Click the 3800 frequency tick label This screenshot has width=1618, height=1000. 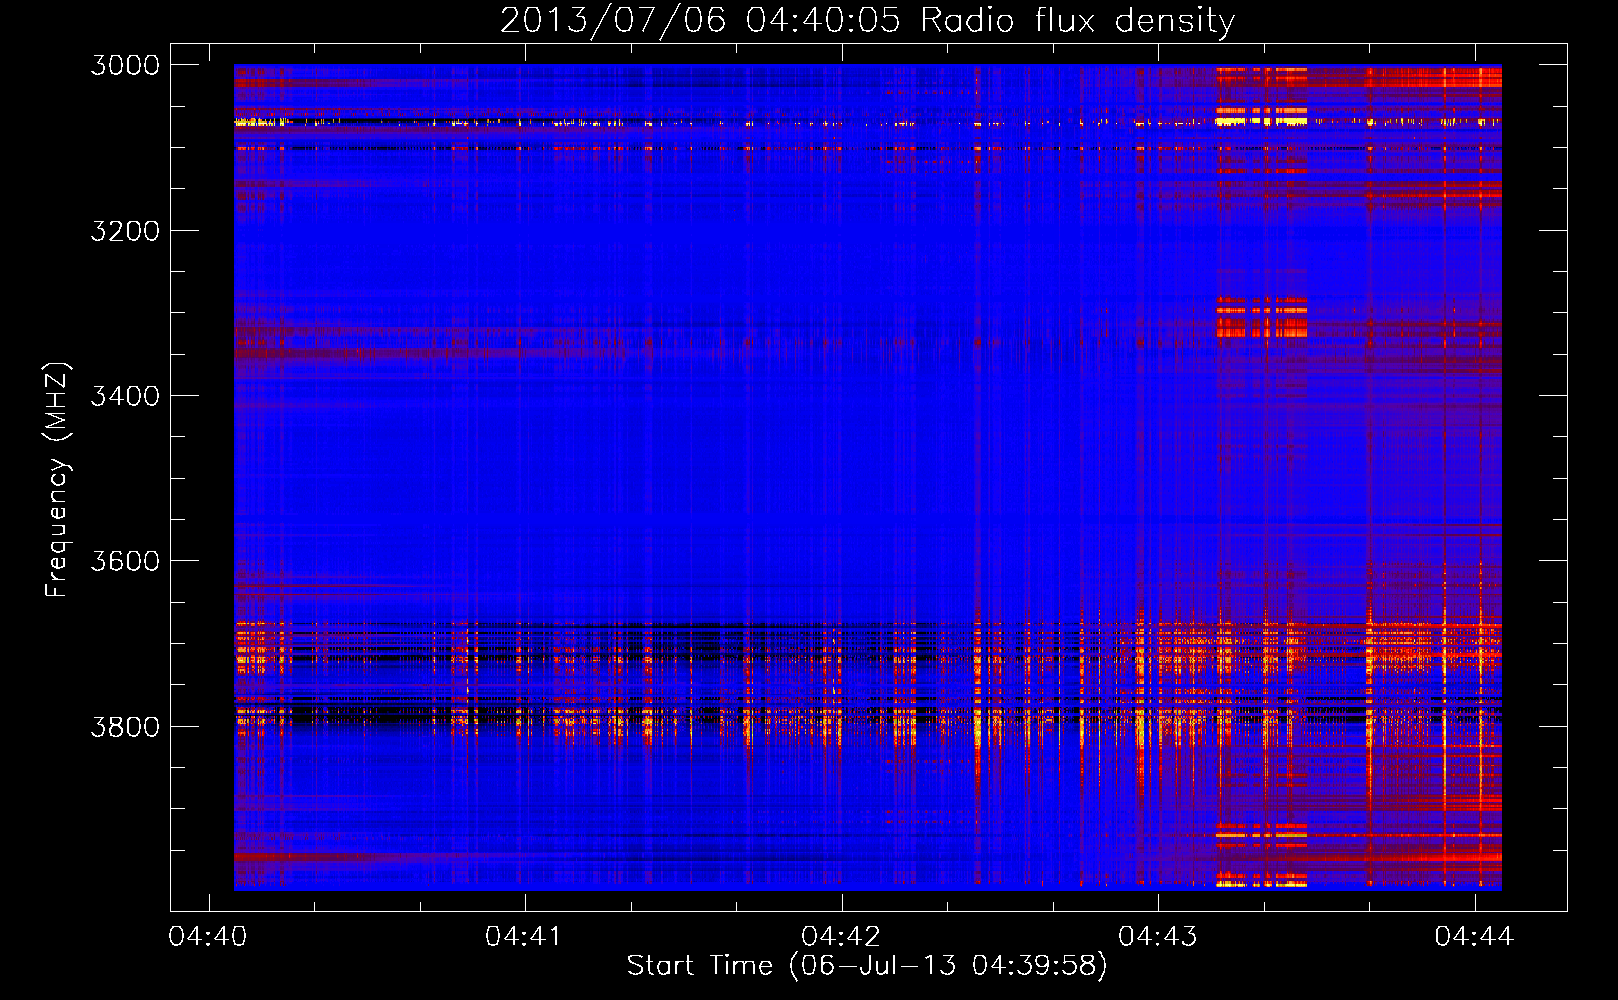click(125, 726)
